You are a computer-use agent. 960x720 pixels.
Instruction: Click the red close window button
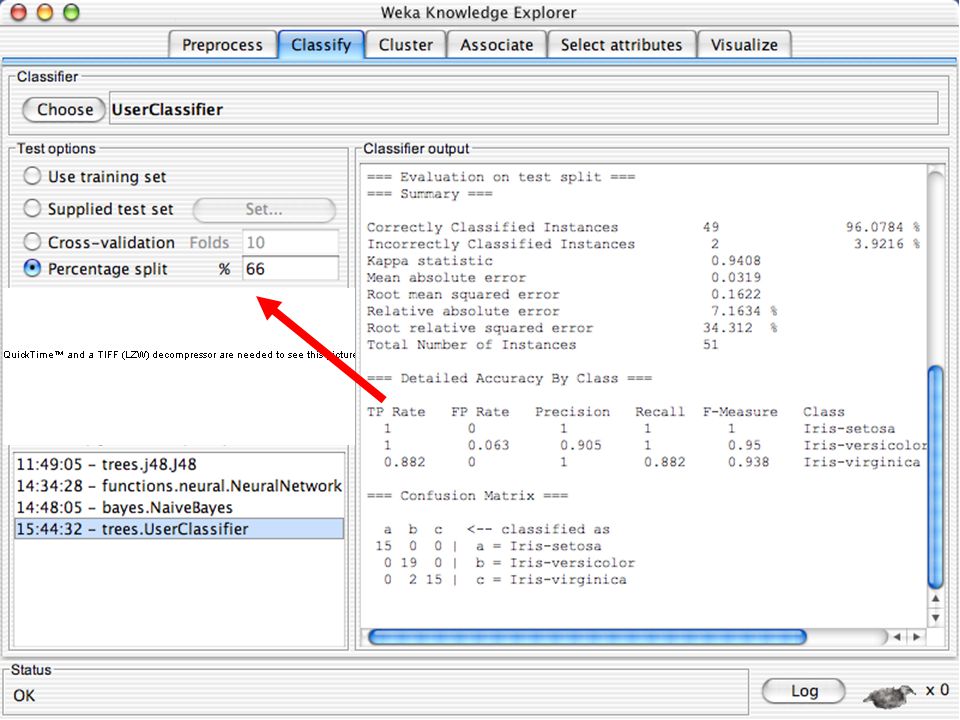point(19,12)
